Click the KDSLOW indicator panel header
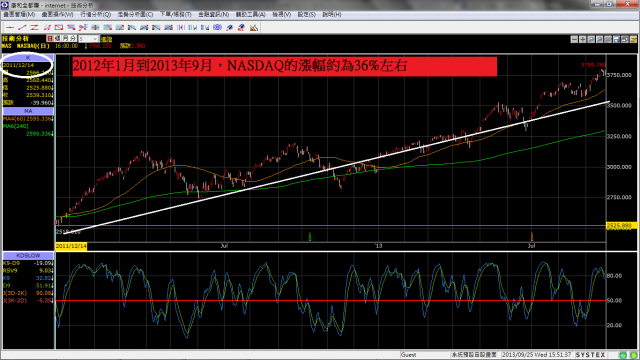 tap(28, 256)
